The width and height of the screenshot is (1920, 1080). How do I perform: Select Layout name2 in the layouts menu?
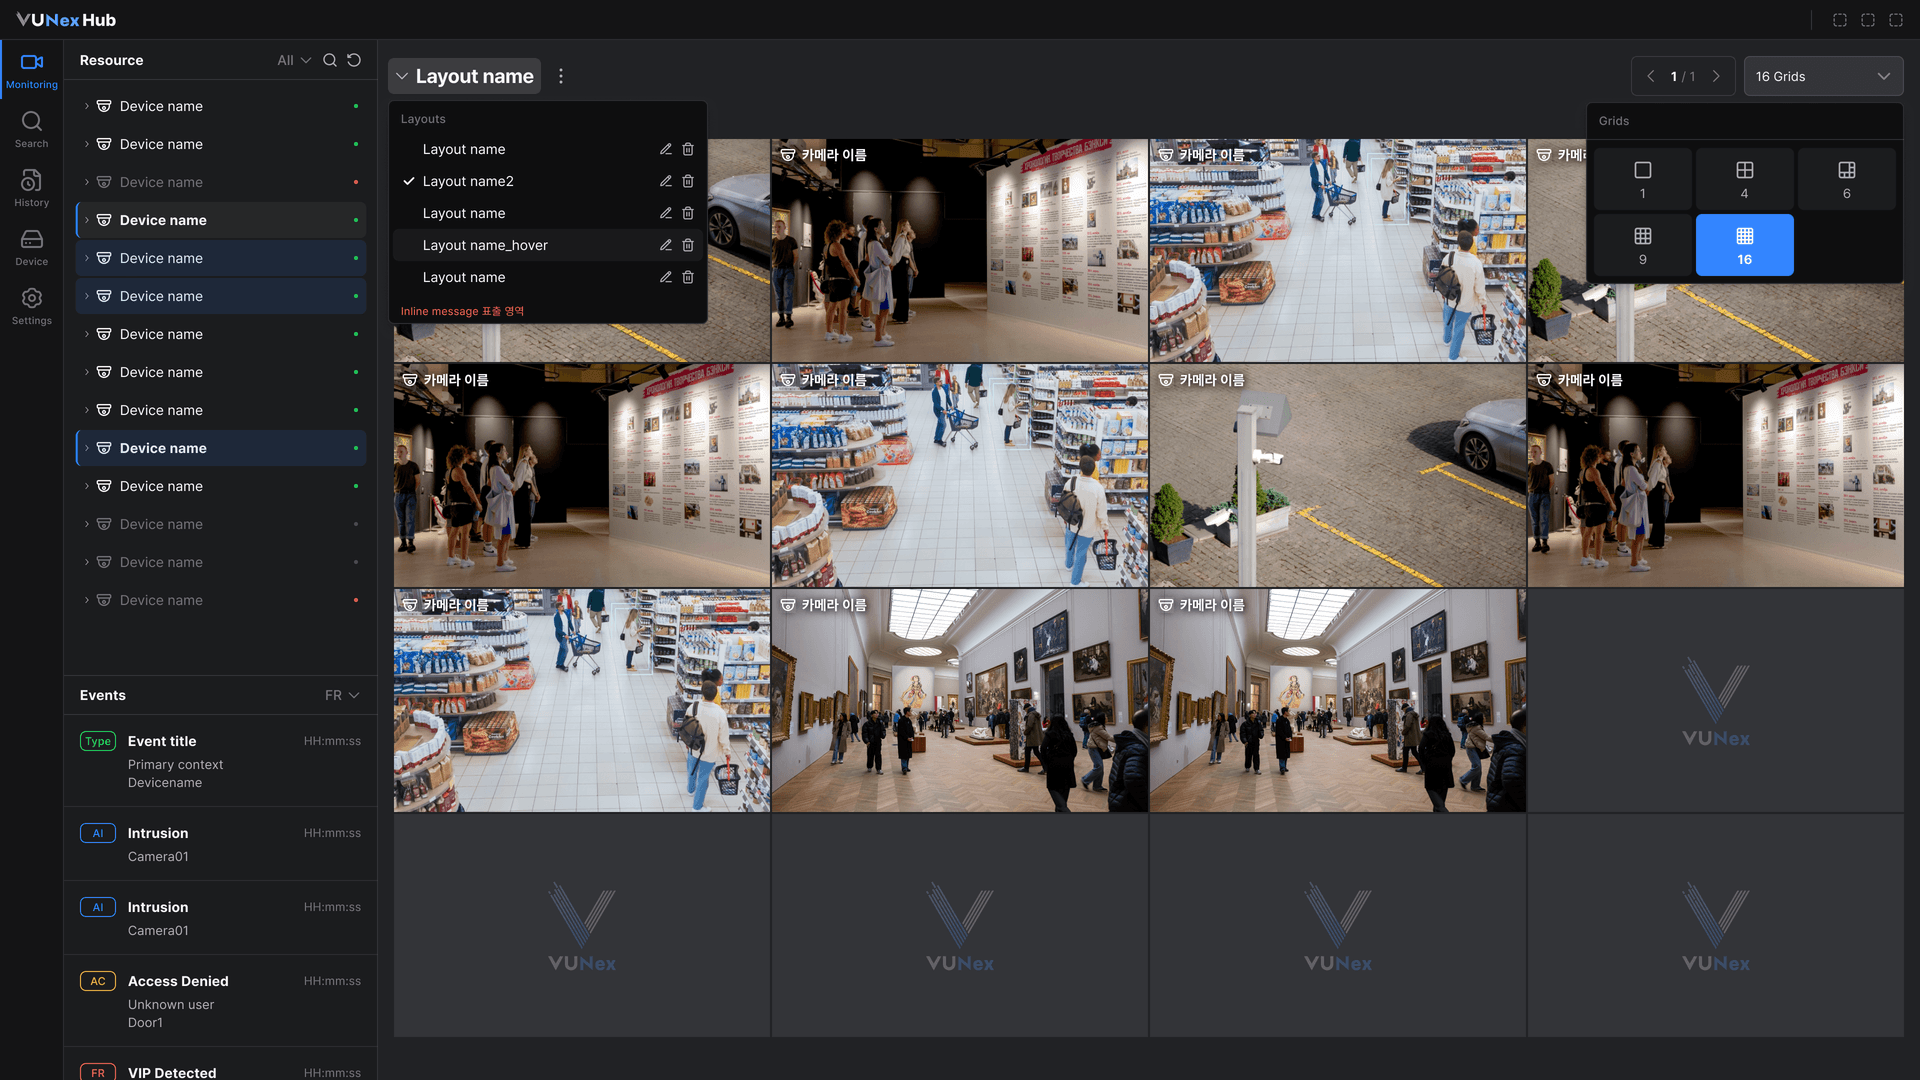click(468, 181)
